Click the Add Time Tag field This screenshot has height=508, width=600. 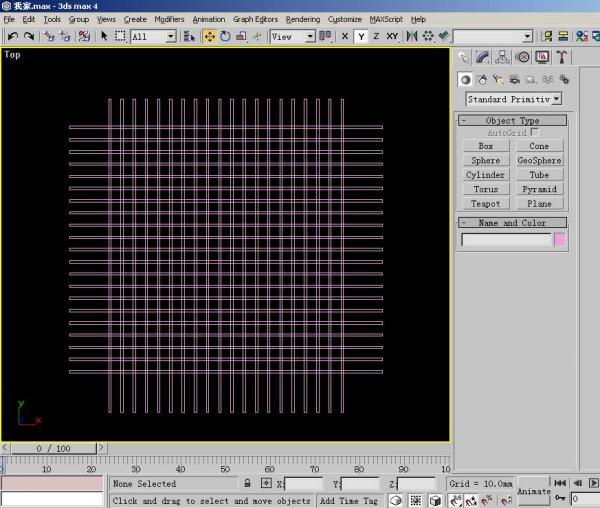coord(349,500)
